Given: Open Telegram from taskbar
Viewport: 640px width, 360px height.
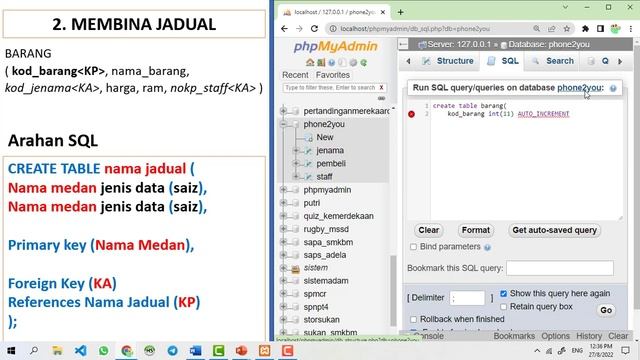Looking at the screenshot, I should (x=172, y=350).
